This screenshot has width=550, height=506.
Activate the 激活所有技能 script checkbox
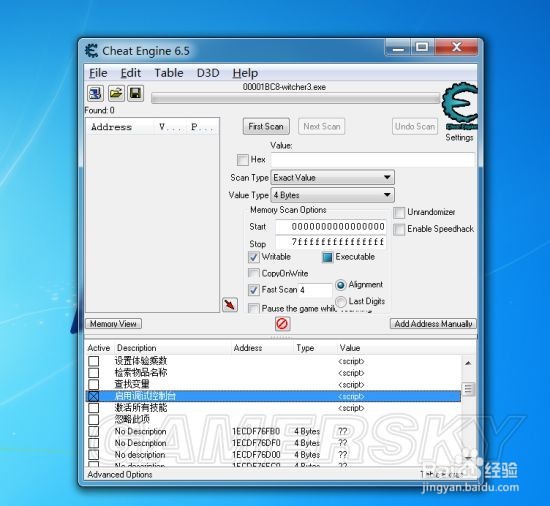pyautogui.click(x=94, y=408)
